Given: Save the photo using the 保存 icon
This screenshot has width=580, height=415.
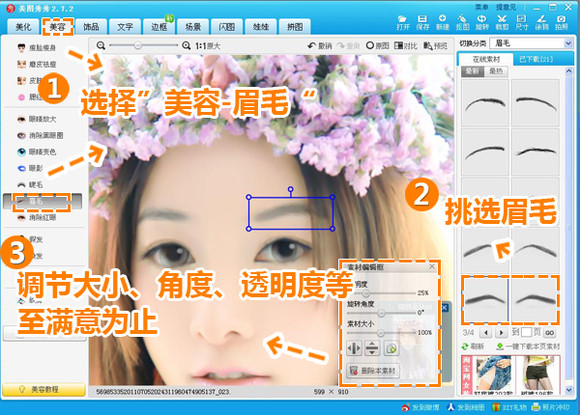Looking at the screenshot, I should 422,22.
